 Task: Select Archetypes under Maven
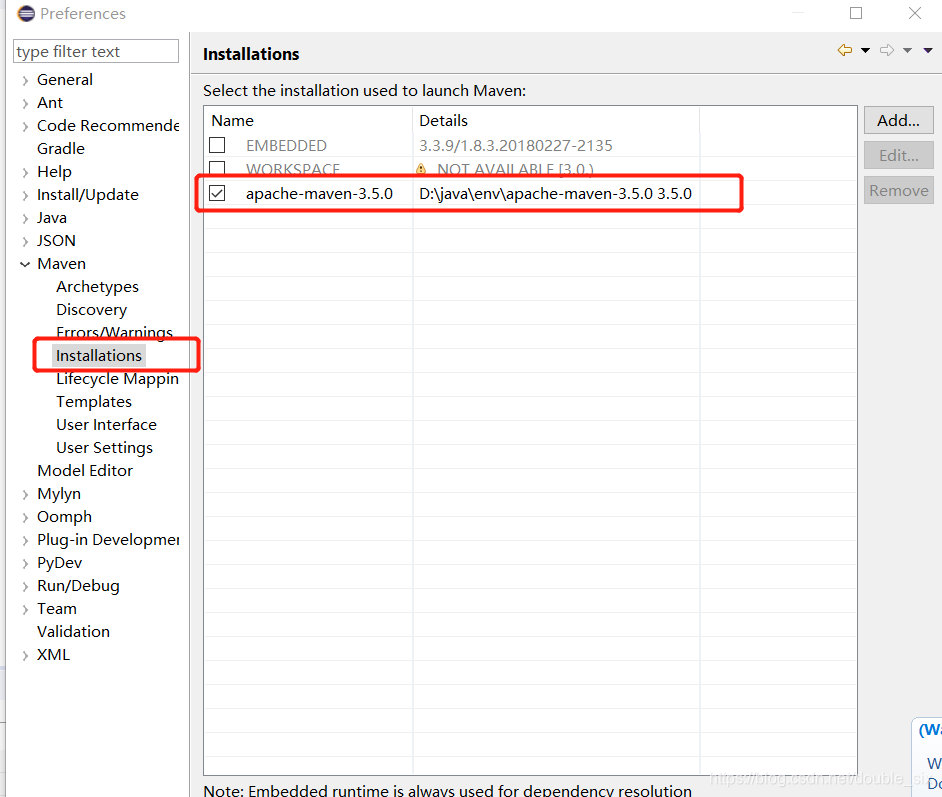click(x=97, y=286)
